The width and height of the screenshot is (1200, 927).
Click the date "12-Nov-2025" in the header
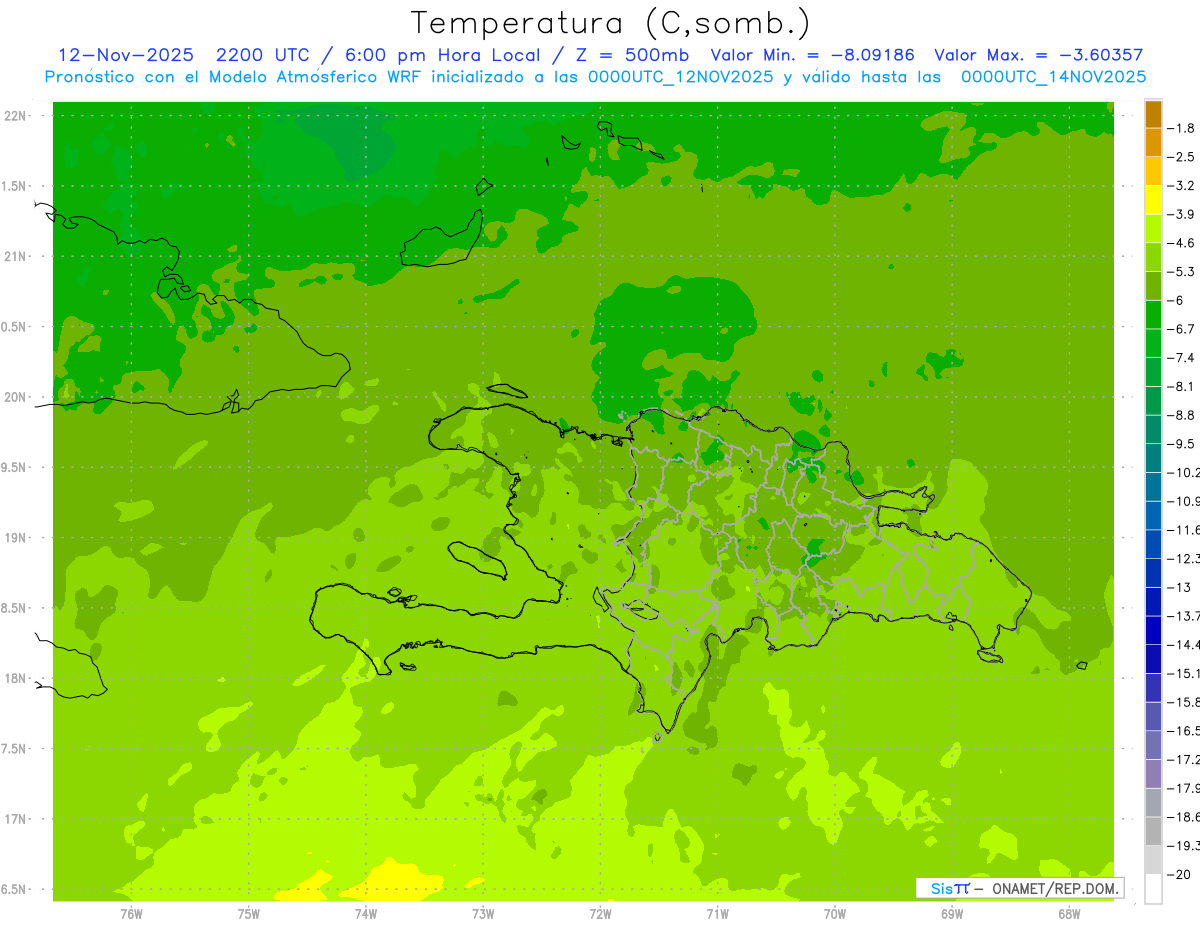pyautogui.click(x=125, y=55)
